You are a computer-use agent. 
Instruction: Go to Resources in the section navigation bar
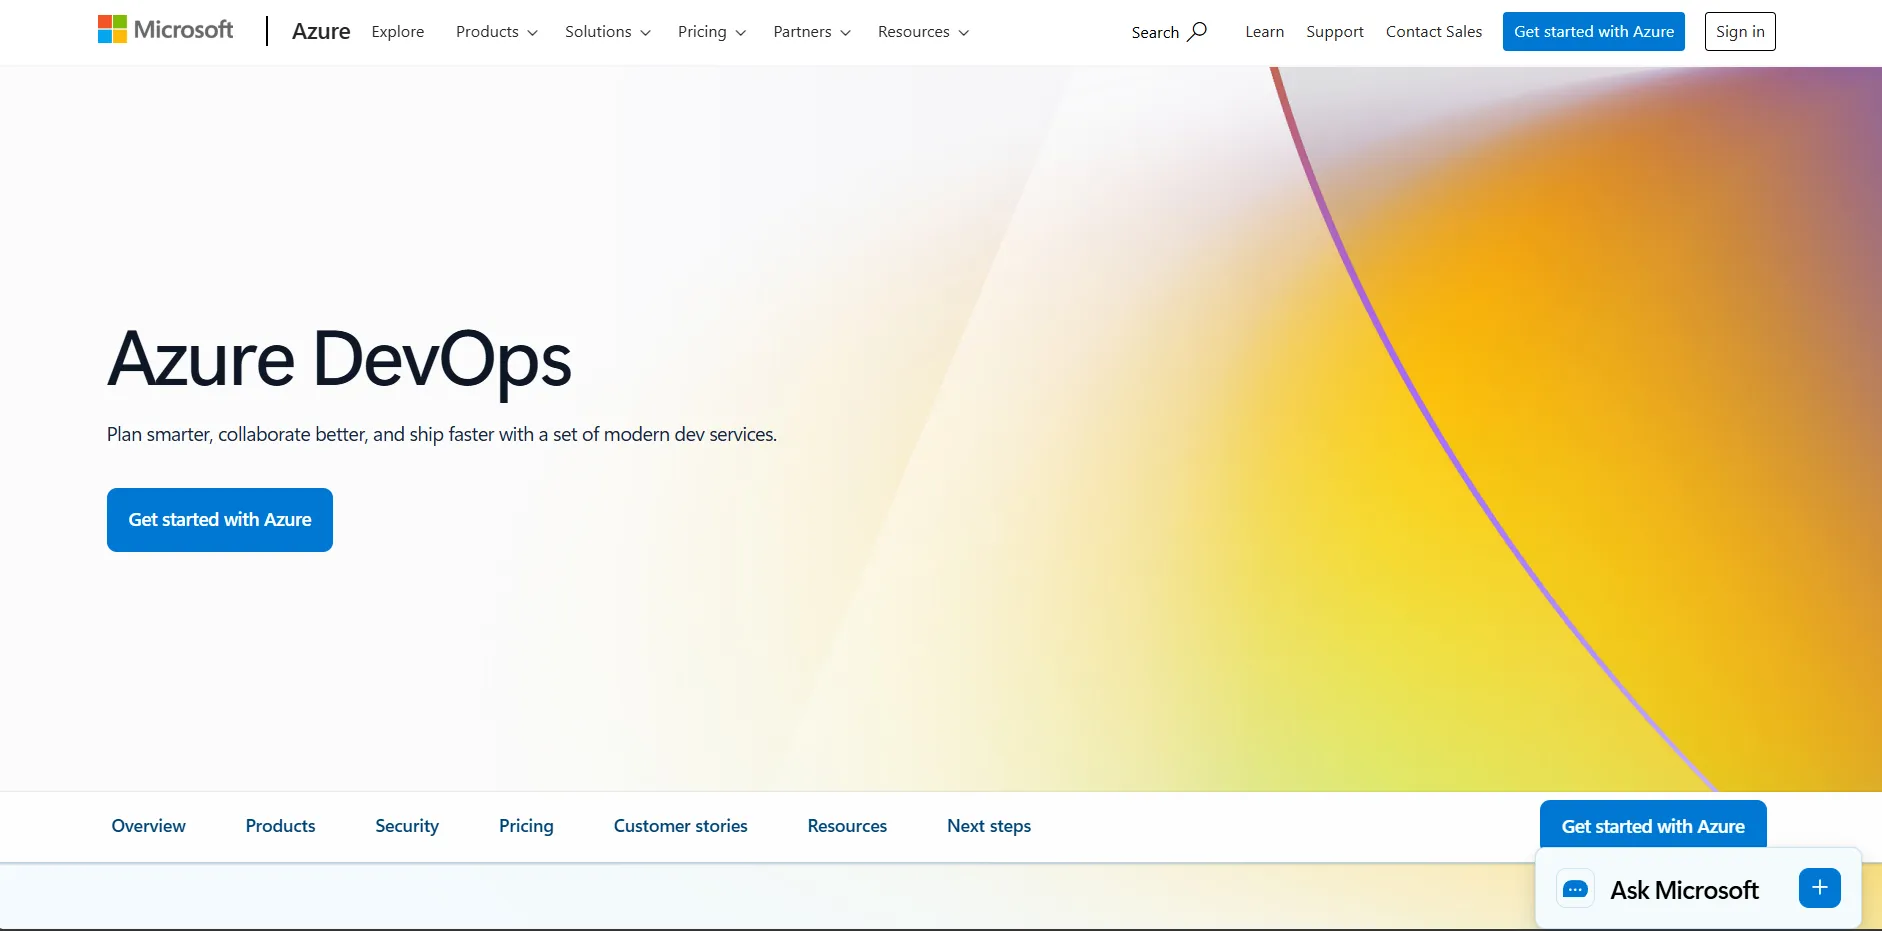click(847, 826)
